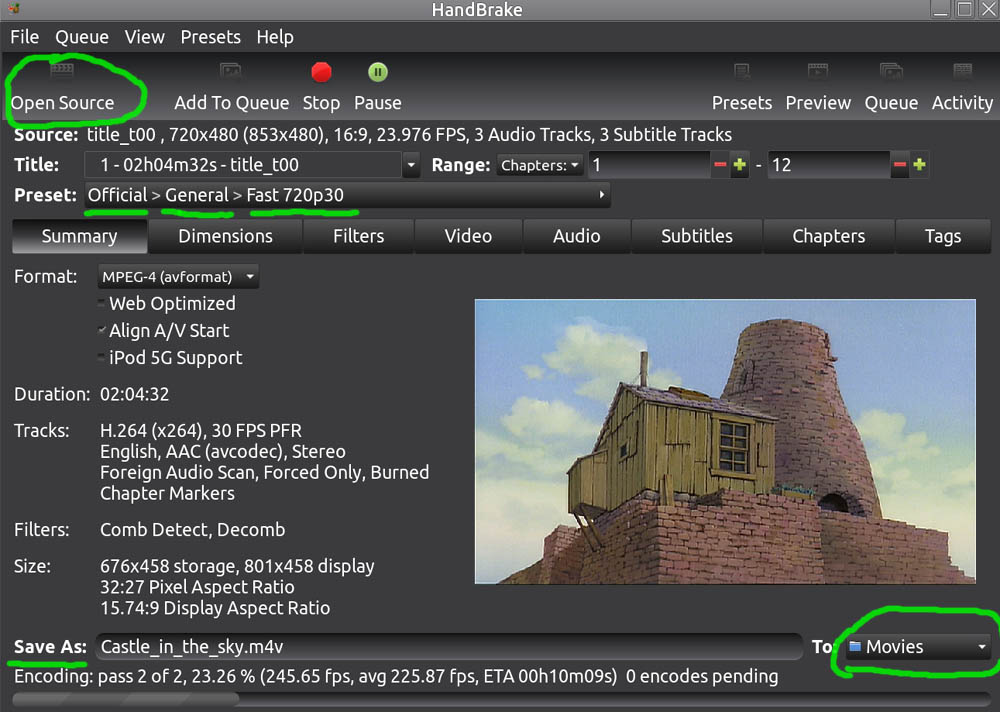This screenshot has width=1000, height=712.
Task: Increase the end chapter 12 with plus
Action: click(920, 165)
